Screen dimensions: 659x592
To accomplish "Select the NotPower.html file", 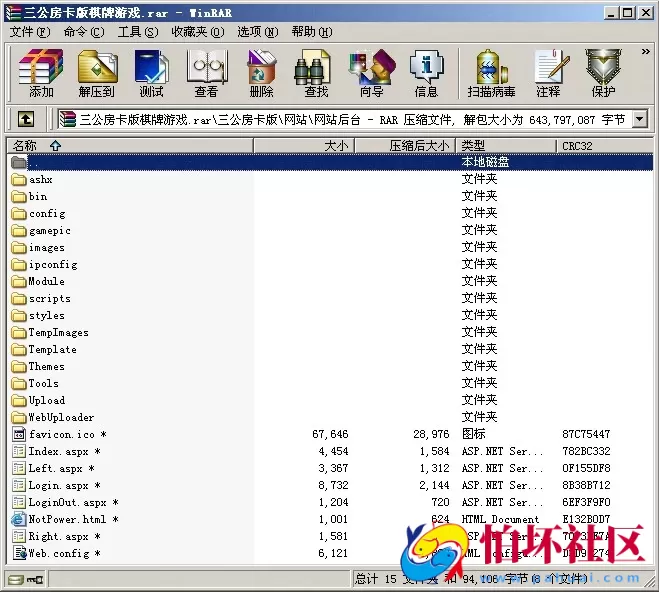I will pos(65,519).
